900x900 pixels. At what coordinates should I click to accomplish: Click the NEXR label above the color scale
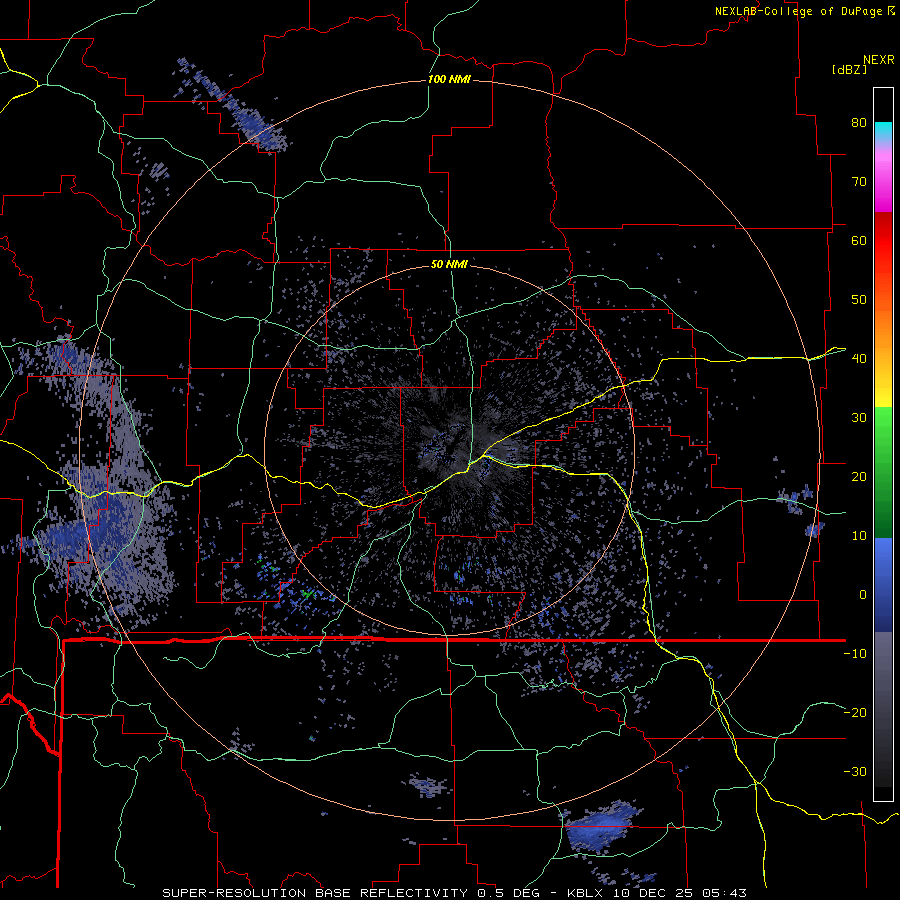878,60
